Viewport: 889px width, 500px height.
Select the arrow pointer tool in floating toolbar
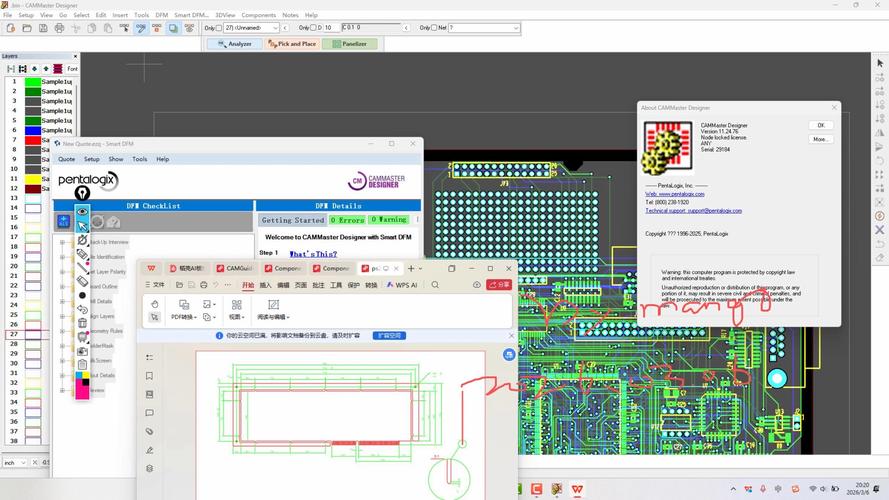coord(82,226)
